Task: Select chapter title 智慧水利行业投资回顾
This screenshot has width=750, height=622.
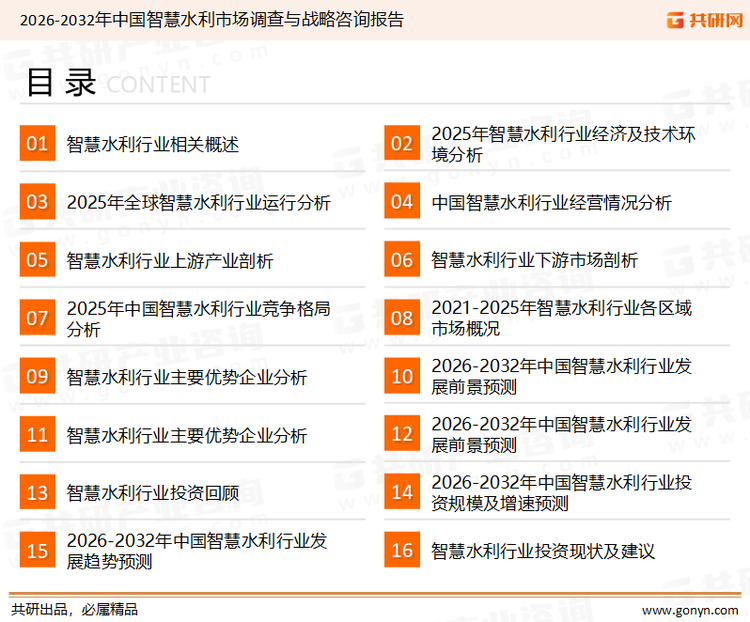Action: click(153, 493)
